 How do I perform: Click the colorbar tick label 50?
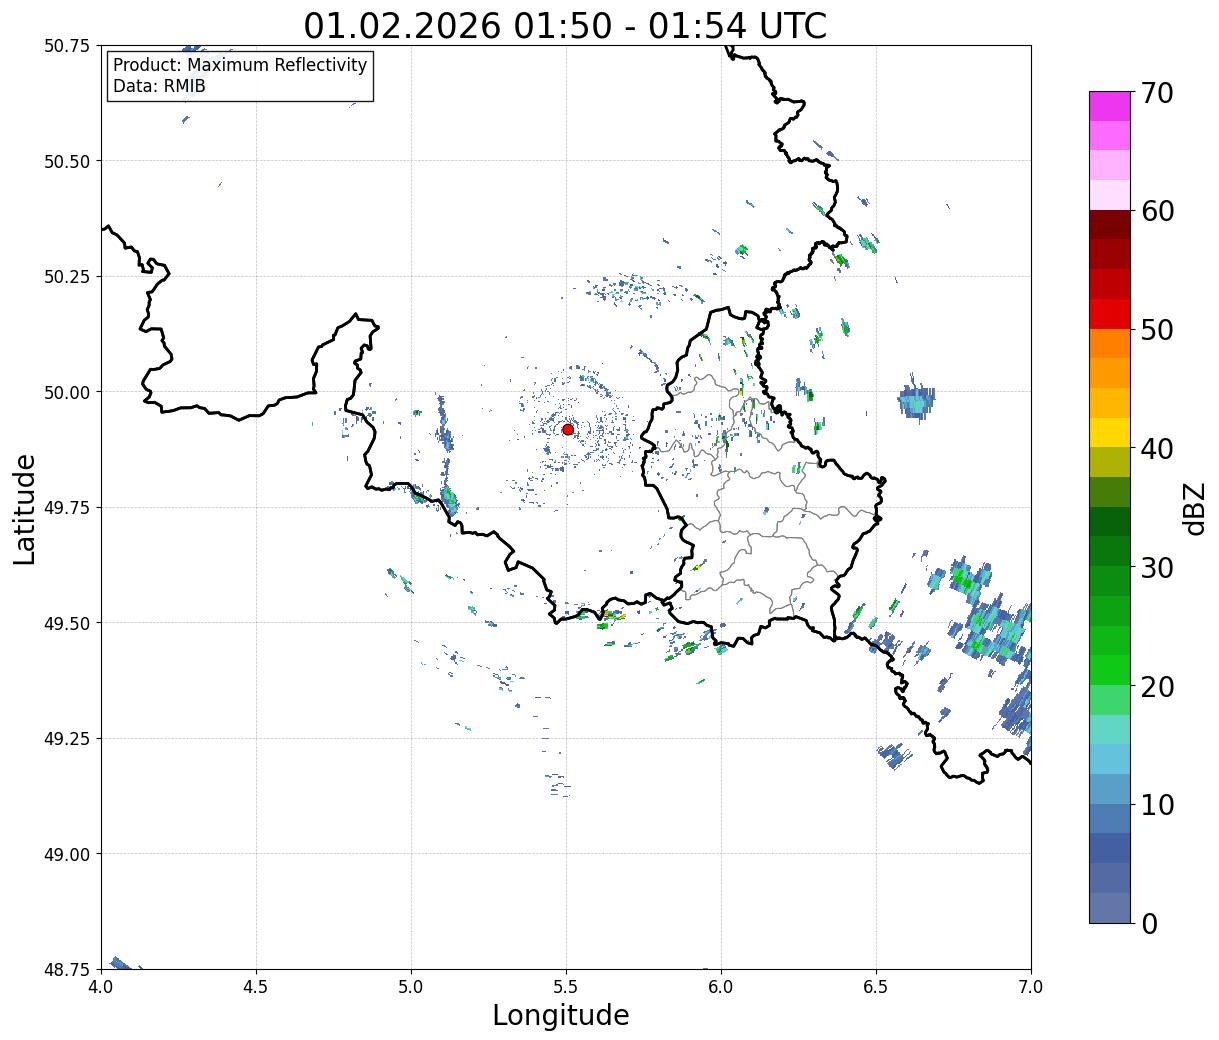click(1156, 330)
